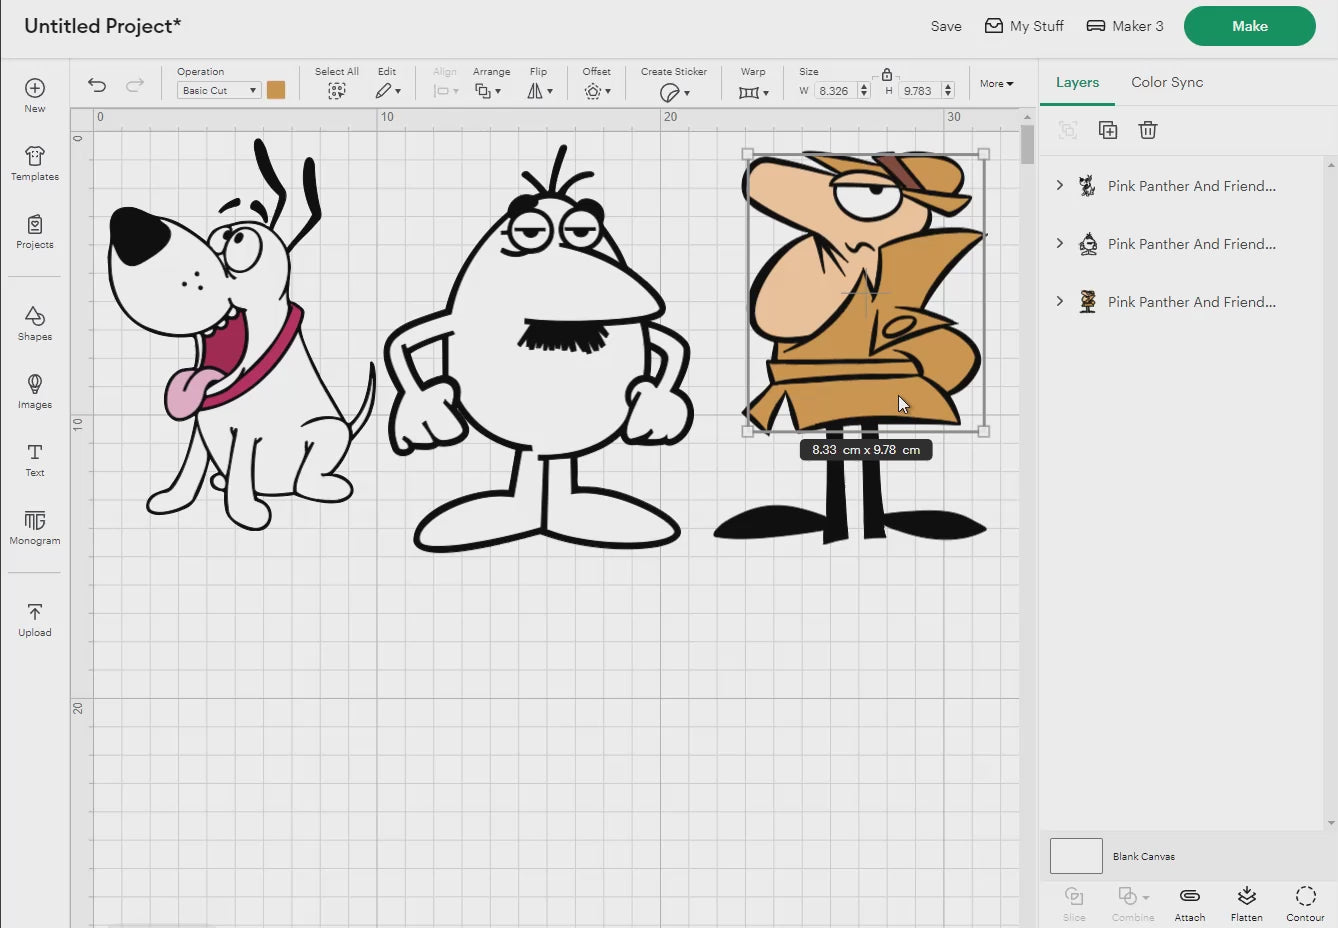This screenshot has width=1338, height=928.
Task: Click the tan color swatch beside Operation
Action: (276, 90)
